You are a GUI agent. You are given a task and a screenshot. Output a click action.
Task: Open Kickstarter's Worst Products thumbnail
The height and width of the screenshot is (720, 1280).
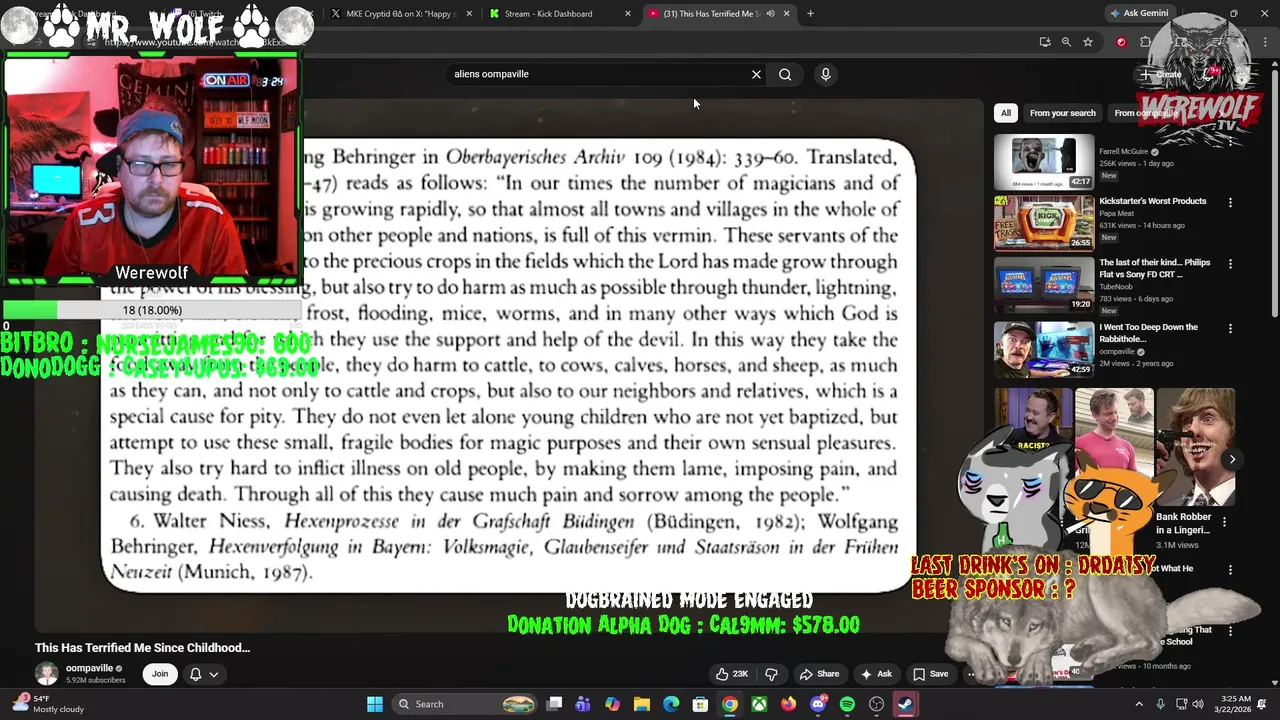(x=1044, y=222)
